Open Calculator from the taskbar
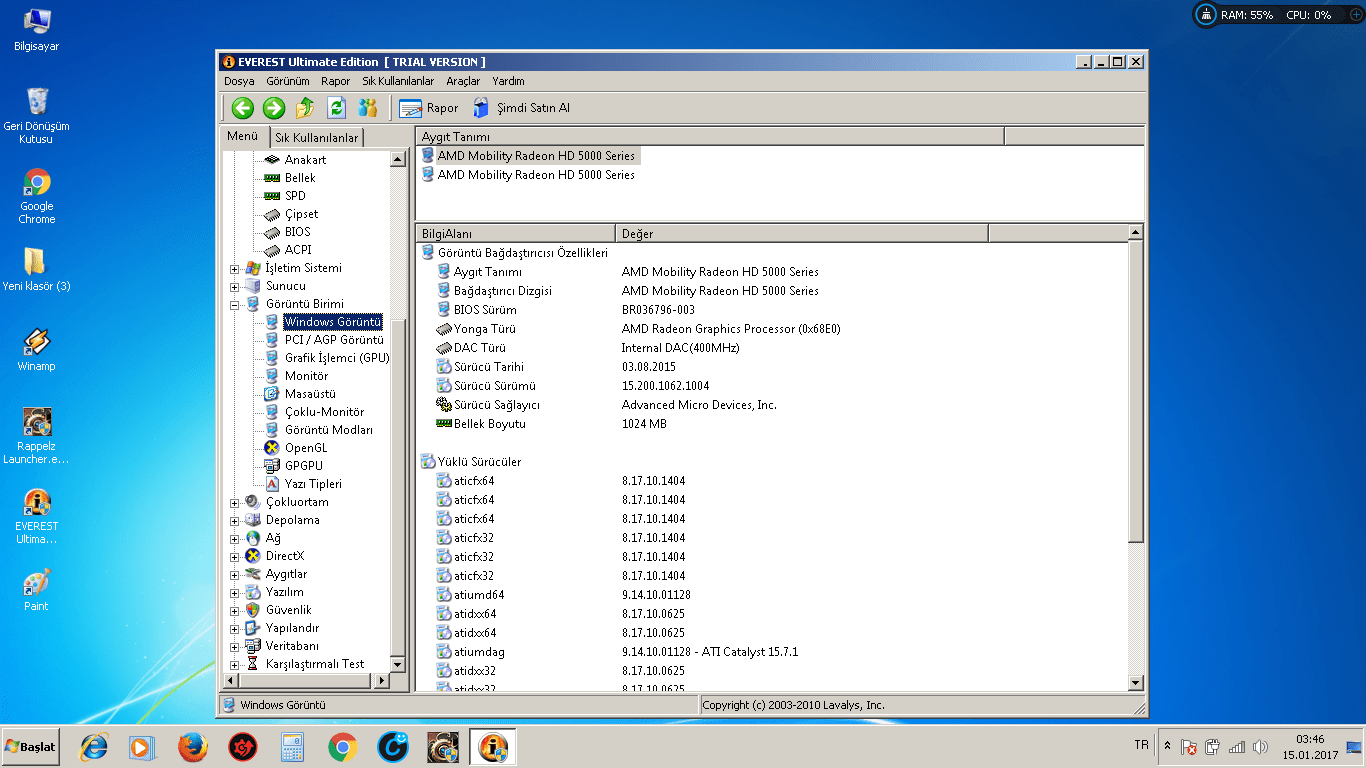 point(292,747)
